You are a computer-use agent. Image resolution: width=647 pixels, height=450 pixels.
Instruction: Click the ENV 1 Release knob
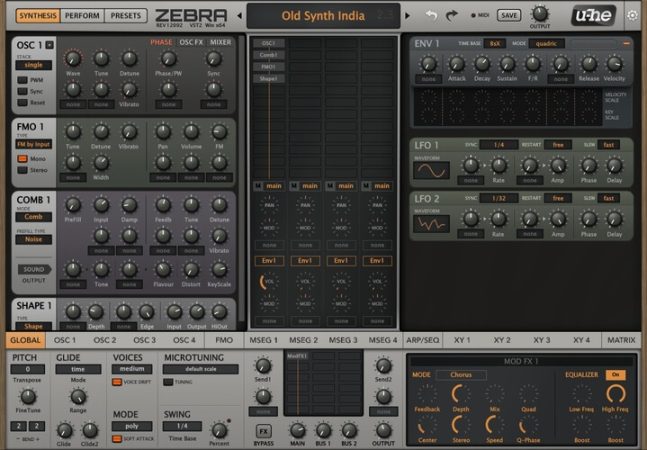click(589, 64)
